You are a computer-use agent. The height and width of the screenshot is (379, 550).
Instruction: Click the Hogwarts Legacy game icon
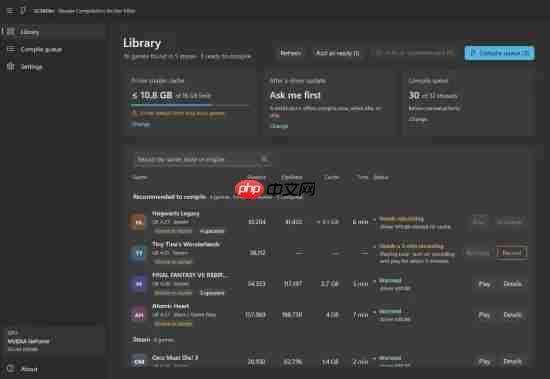pyautogui.click(x=138, y=222)
